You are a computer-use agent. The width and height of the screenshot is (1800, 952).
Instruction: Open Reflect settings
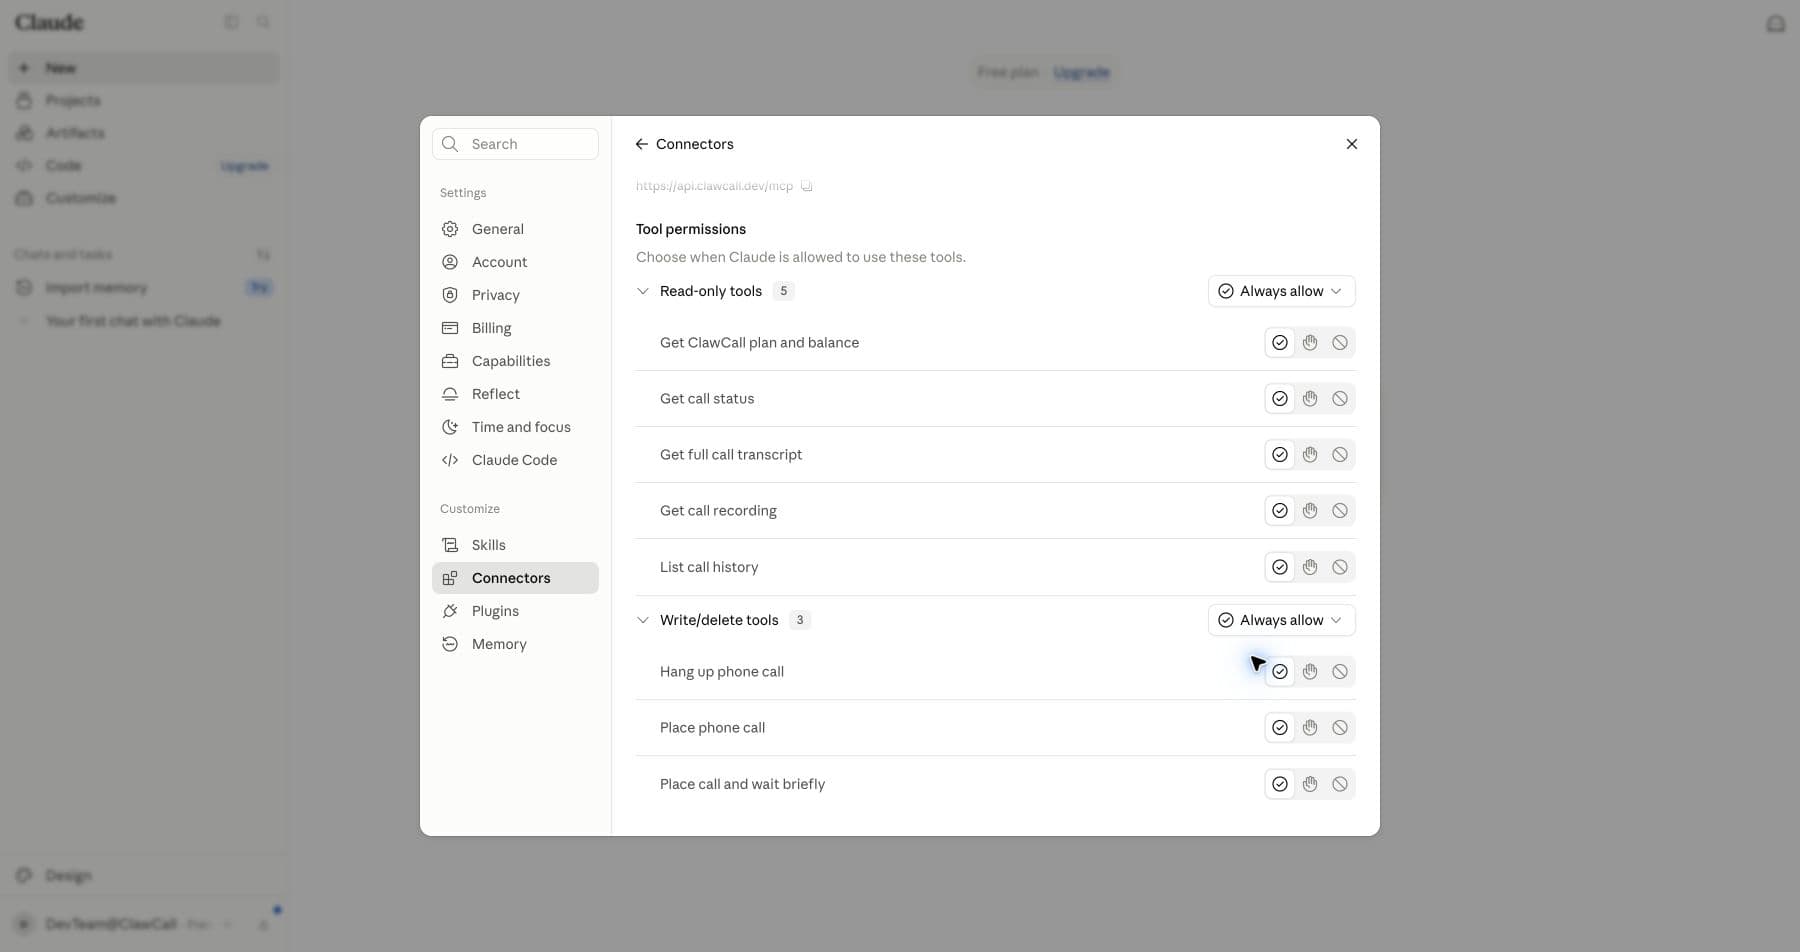(515, 394)
